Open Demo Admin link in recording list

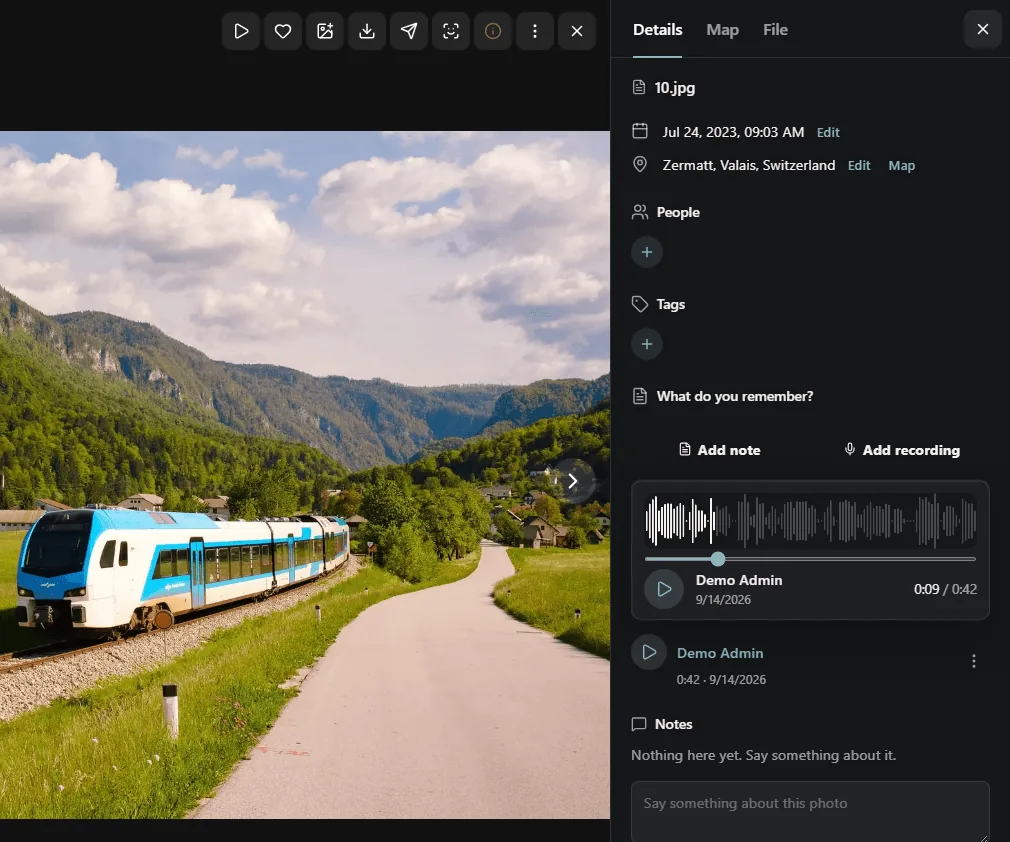(x=719, y=653)
